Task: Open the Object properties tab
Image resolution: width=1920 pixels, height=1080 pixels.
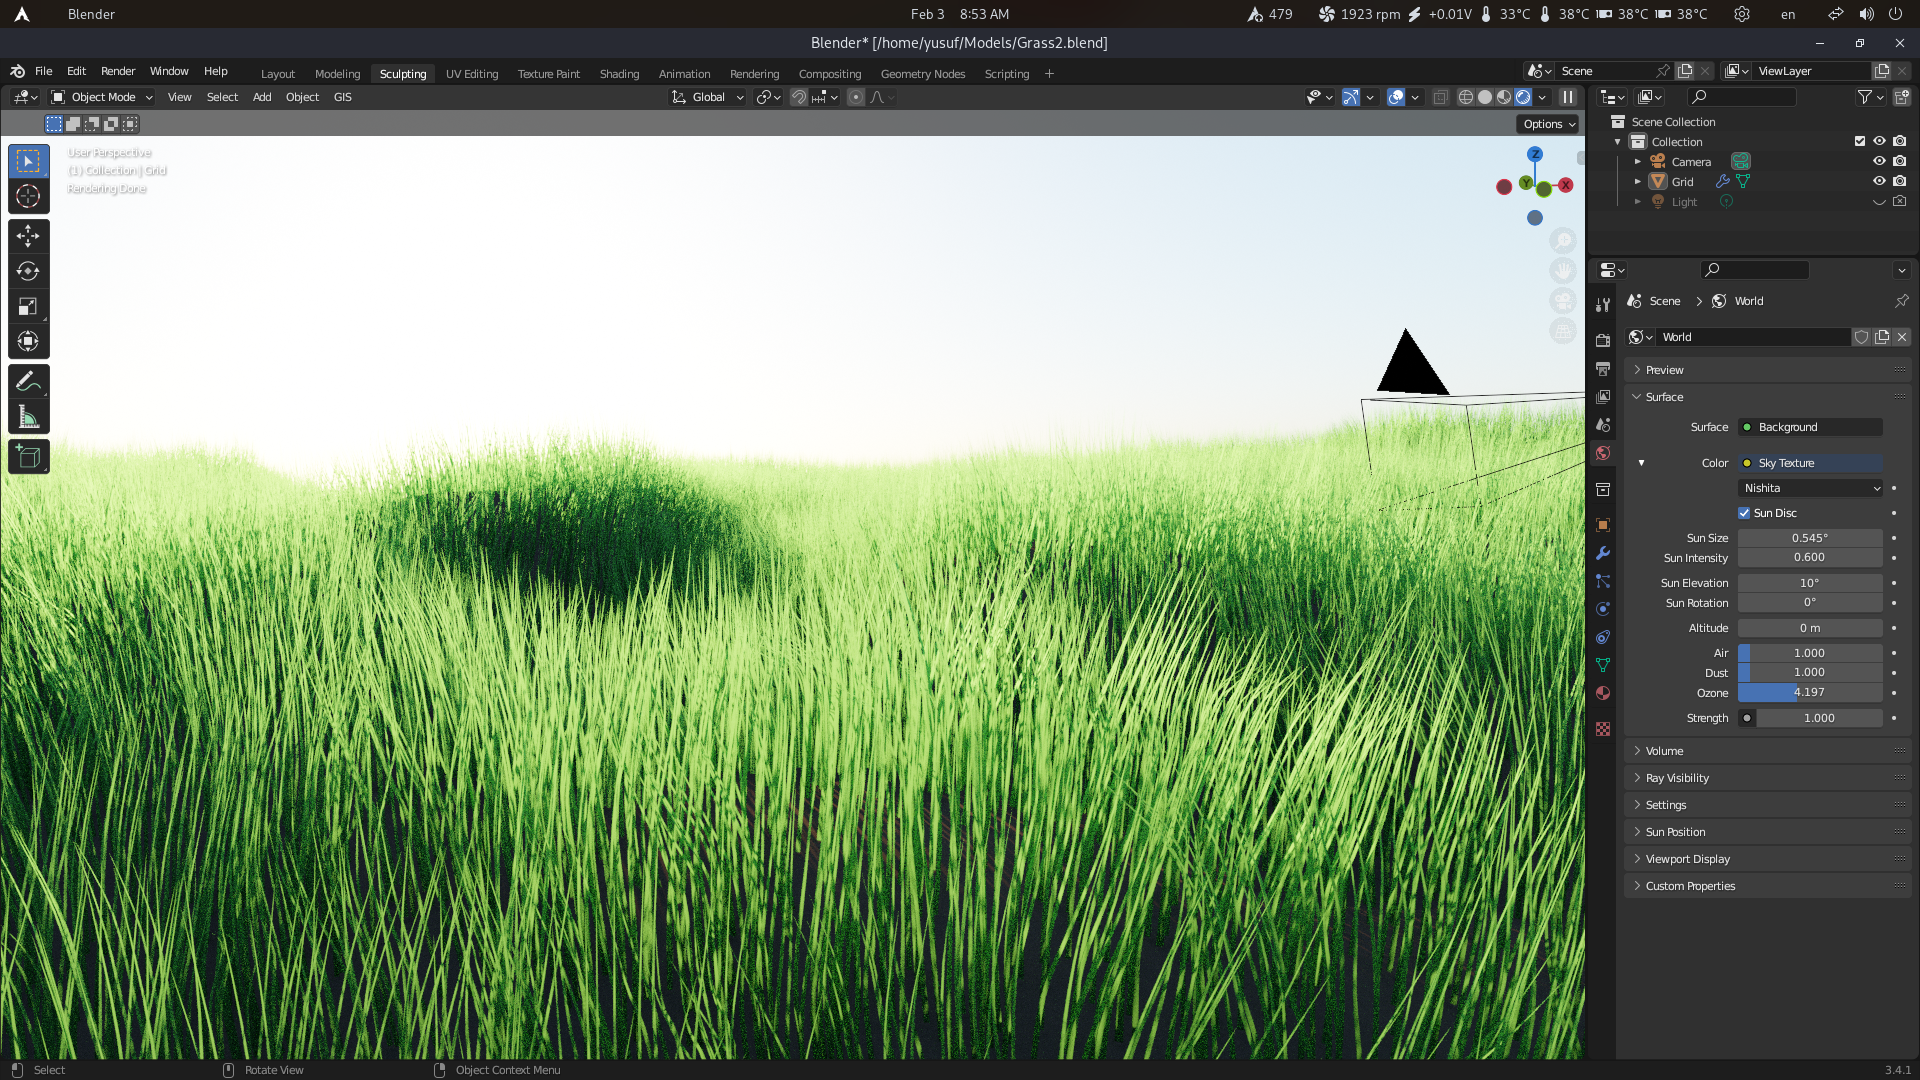Action: click(x=1603, y=525)
